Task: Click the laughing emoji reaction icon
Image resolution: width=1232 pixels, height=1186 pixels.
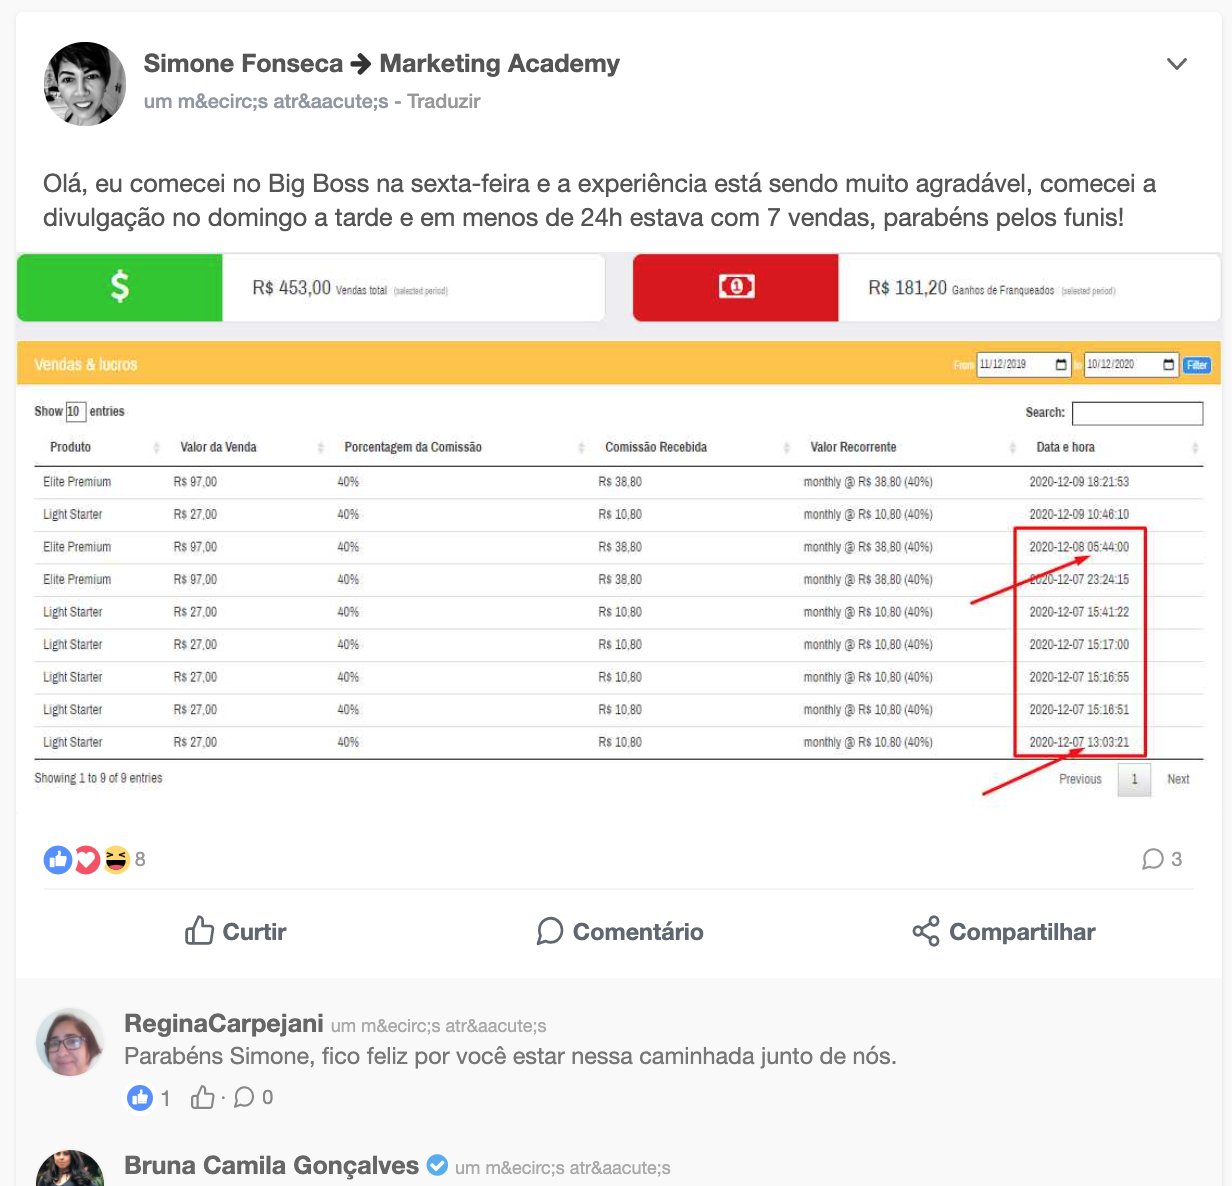Action: tap(116, 859)
